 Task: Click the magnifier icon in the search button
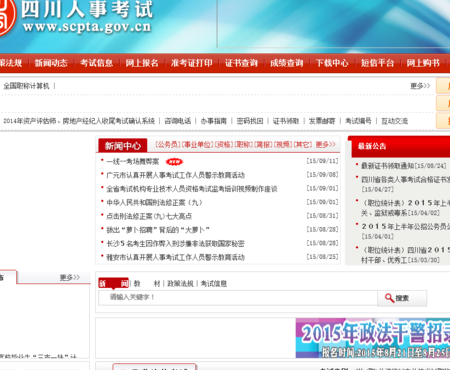pos(389,298)
